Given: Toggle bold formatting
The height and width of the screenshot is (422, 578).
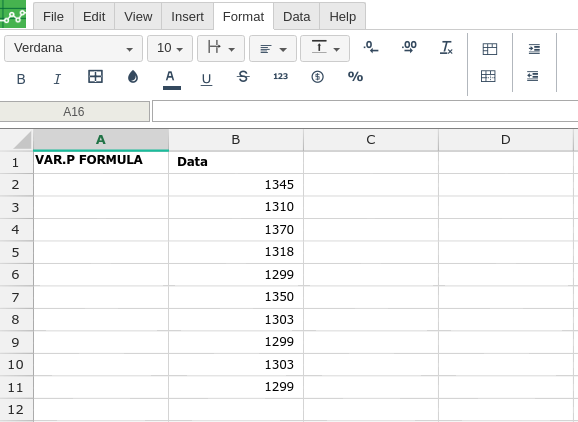Looking at the screenshot, I should (21, 79).
